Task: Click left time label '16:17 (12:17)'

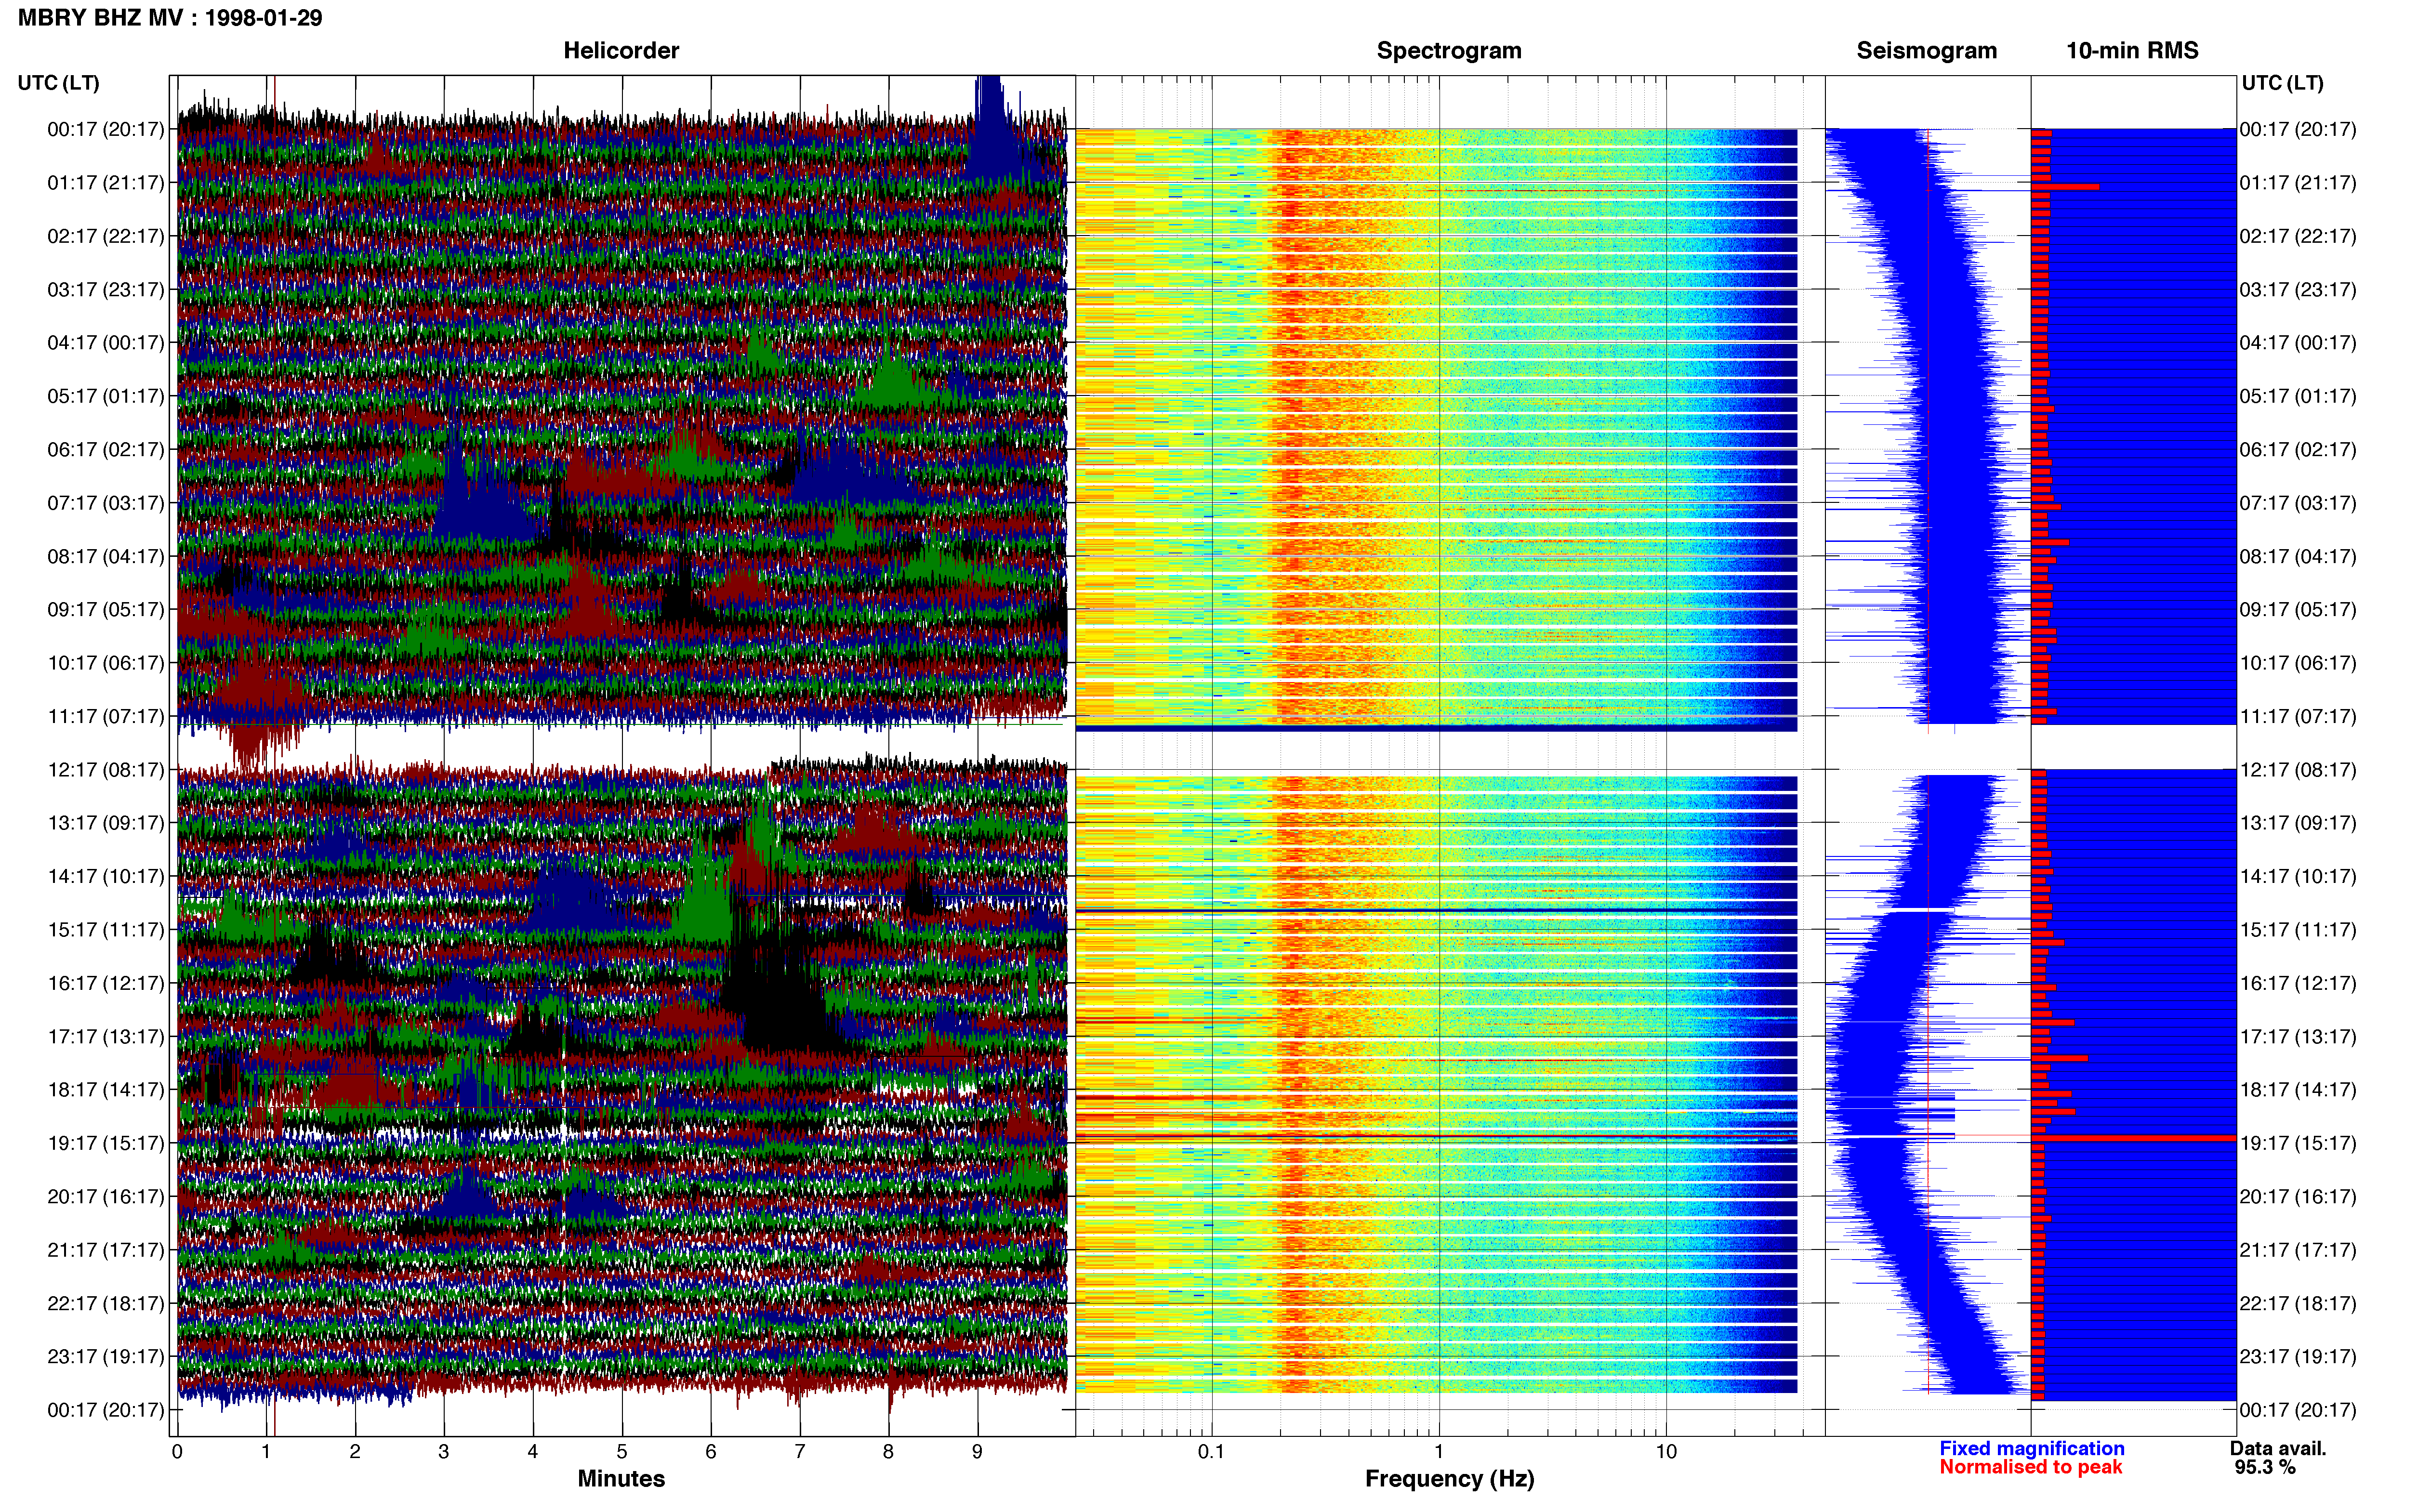Action: click(x=106, y=983)
